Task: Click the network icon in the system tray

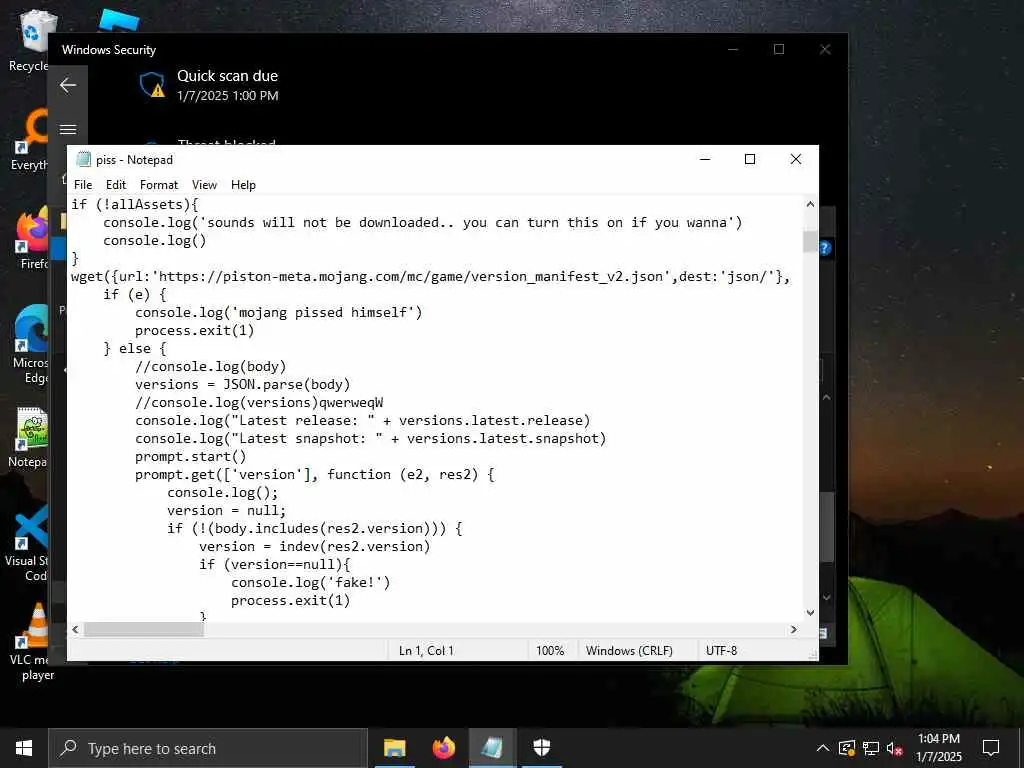Action: pos(871,748)
